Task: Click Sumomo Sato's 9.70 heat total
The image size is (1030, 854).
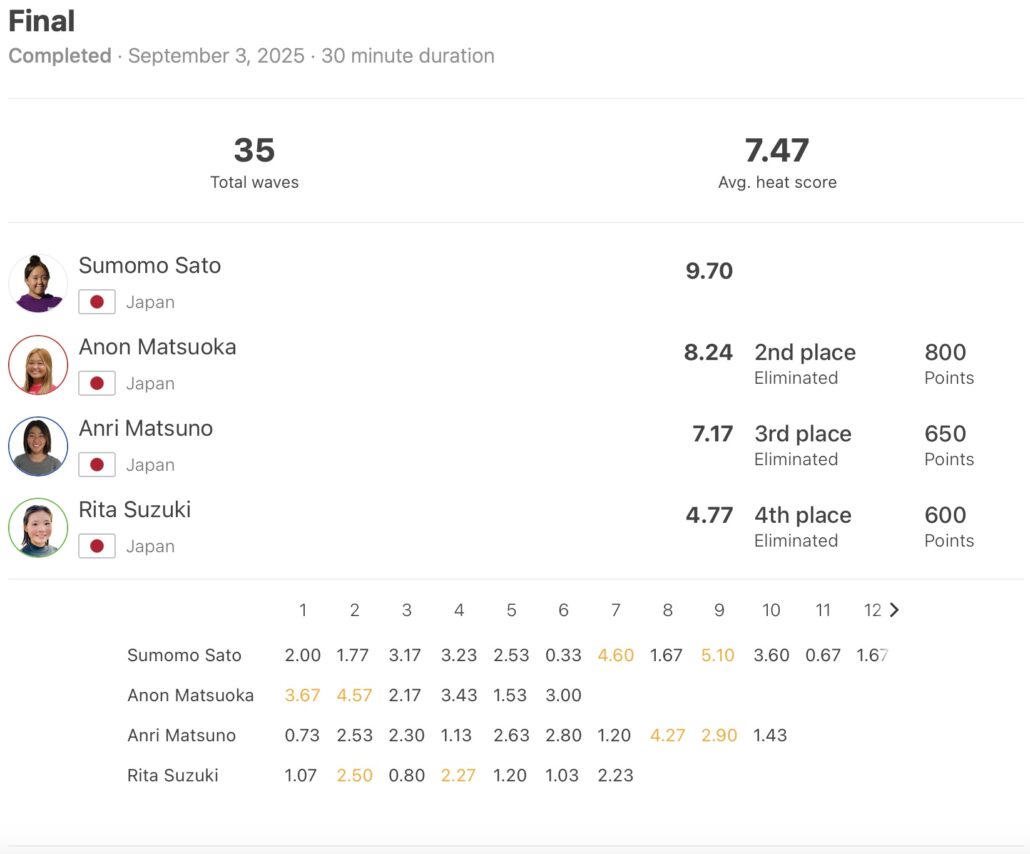Action: tap(709, 271)
